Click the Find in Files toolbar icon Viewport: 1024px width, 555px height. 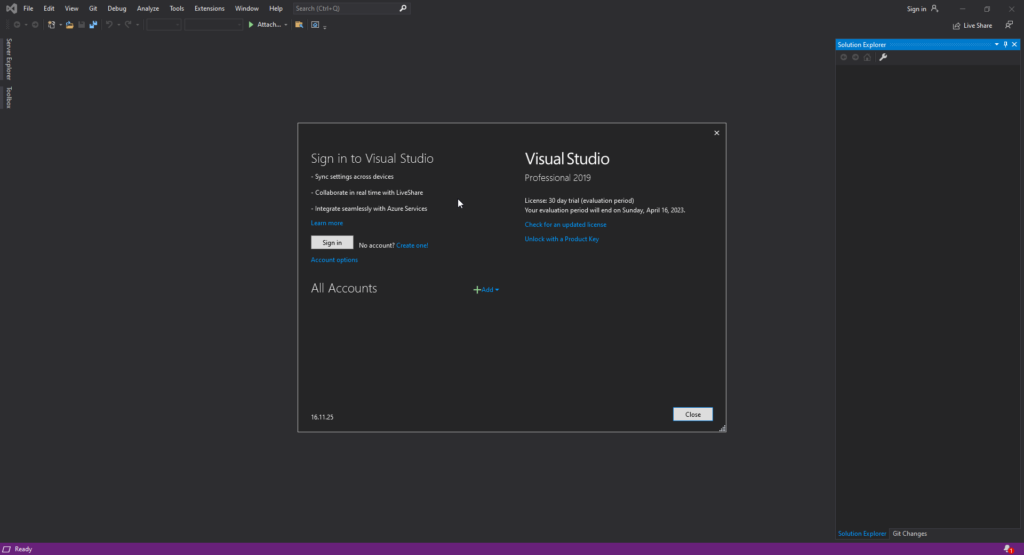[299, 25]
